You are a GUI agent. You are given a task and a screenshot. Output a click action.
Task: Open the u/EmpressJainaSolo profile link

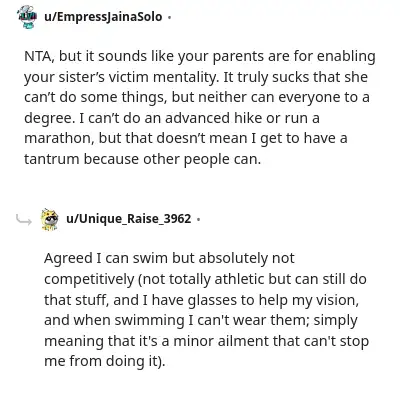coord(103,17)
